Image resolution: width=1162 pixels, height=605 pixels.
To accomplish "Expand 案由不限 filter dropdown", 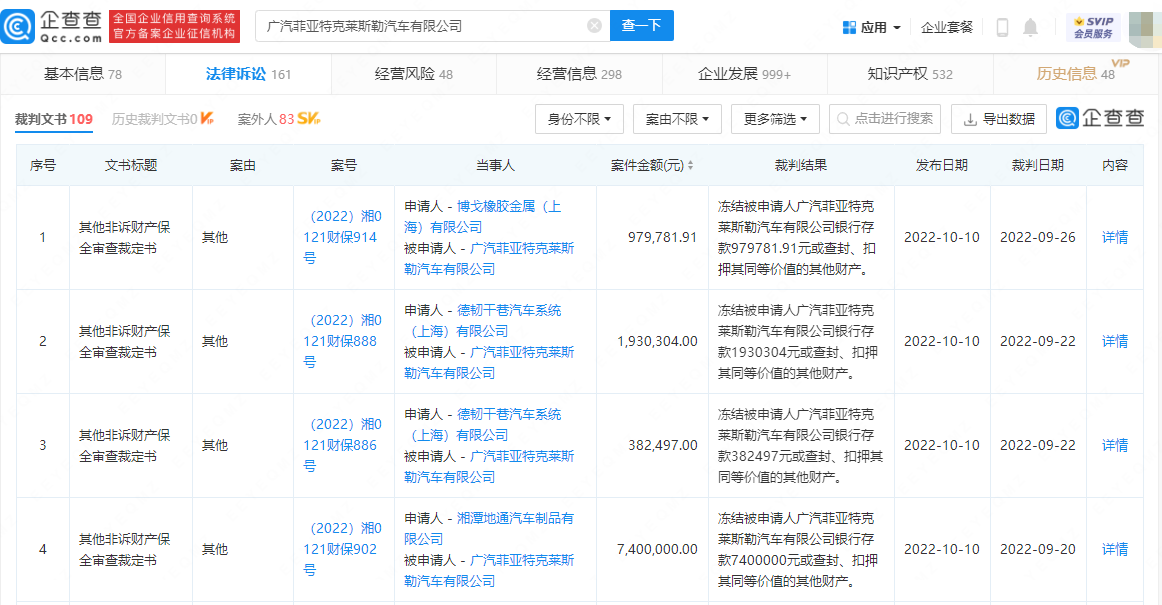I will 677,119.
